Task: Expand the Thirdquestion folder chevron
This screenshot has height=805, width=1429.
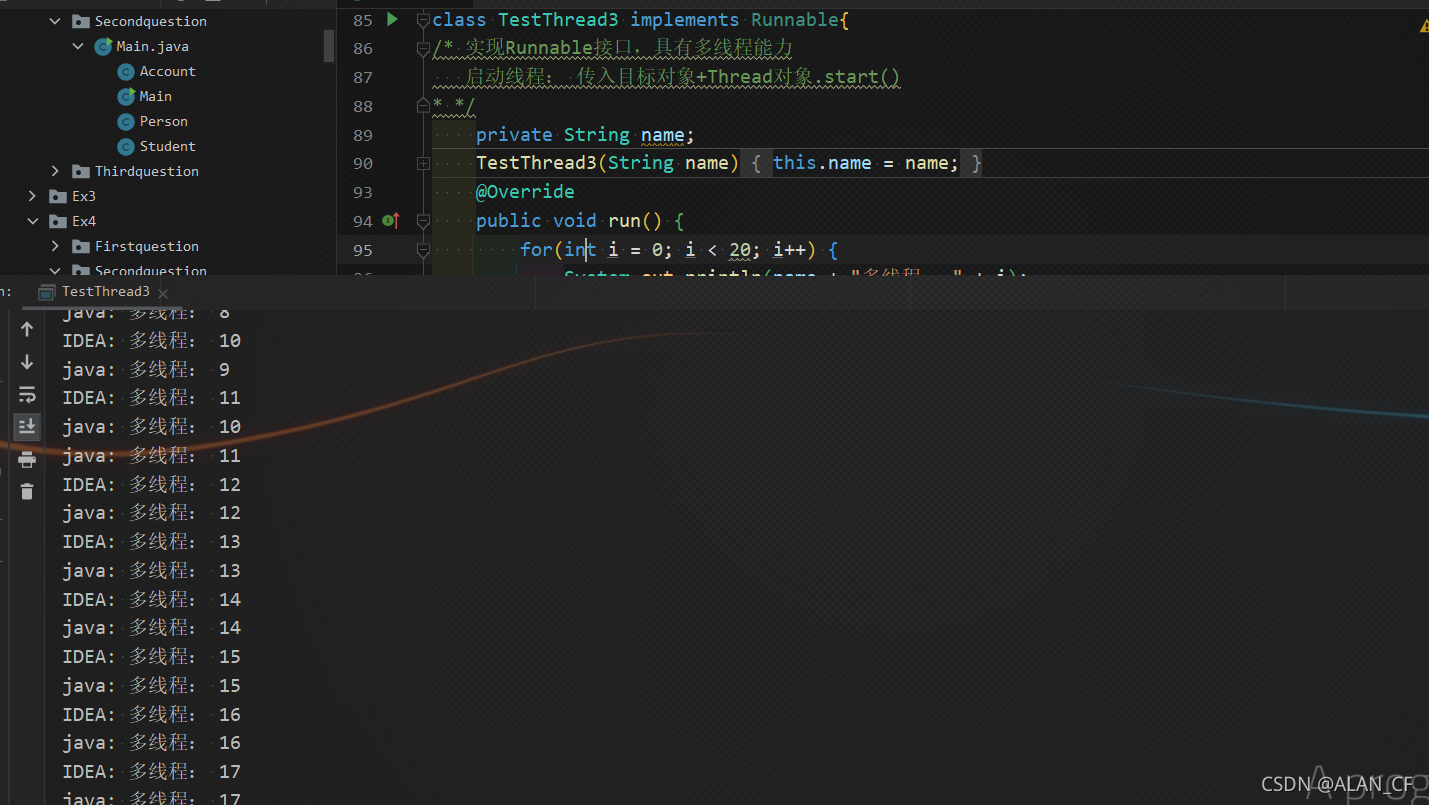Action: pyautogui.click(x=56, y=171)
